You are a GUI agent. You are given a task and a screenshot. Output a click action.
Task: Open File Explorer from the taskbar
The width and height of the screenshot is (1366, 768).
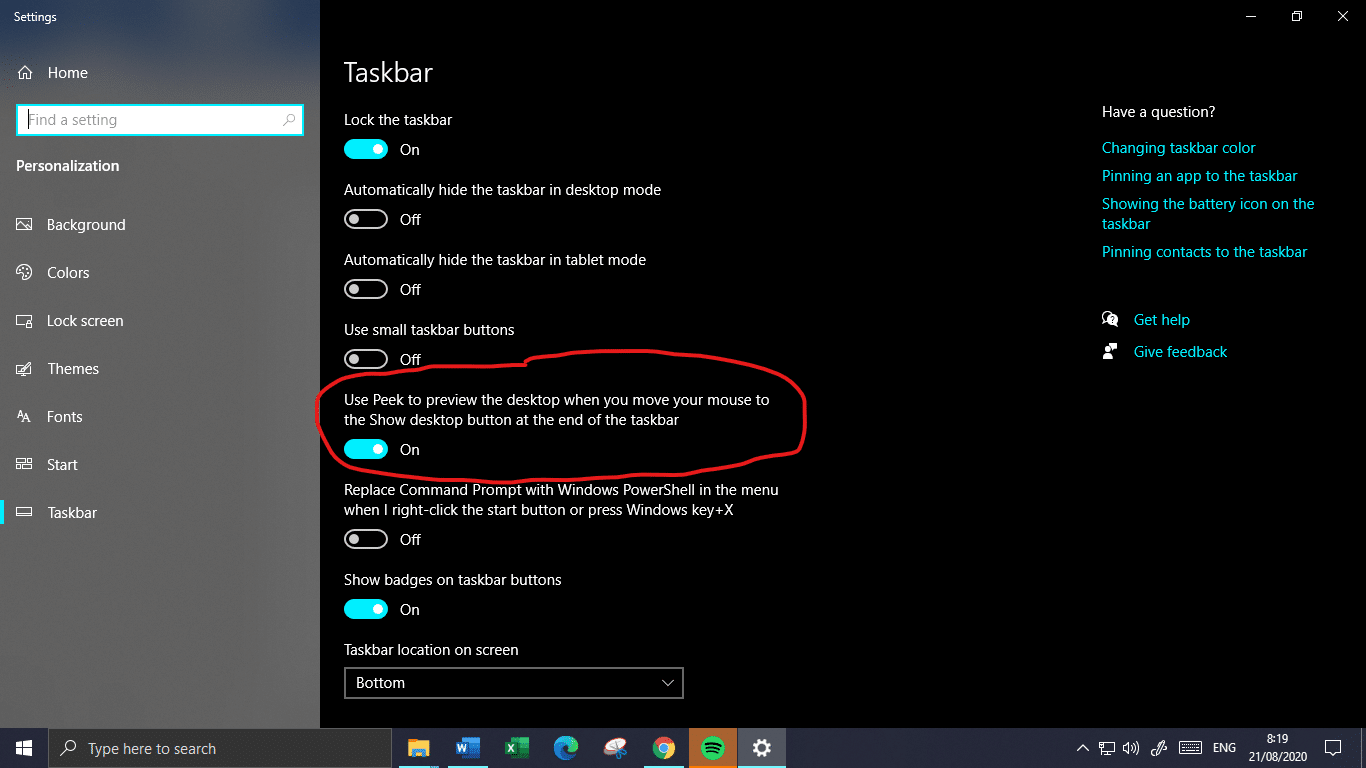[x=418, y=748]
